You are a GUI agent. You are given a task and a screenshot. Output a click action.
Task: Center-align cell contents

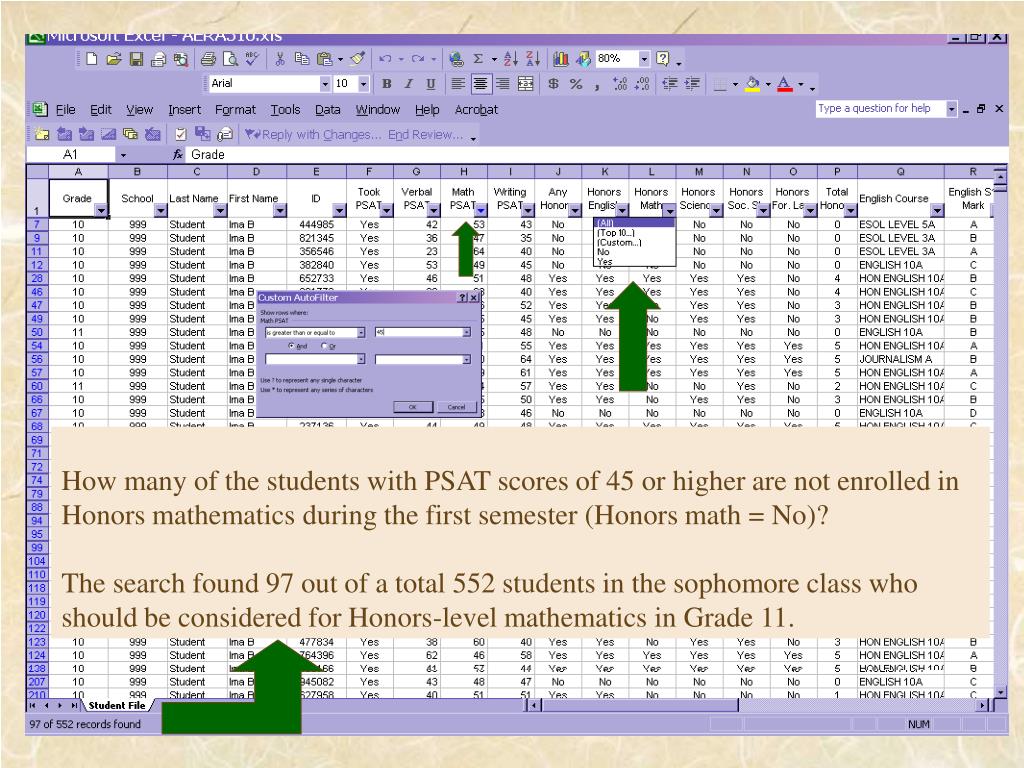[x=481, y=84]
